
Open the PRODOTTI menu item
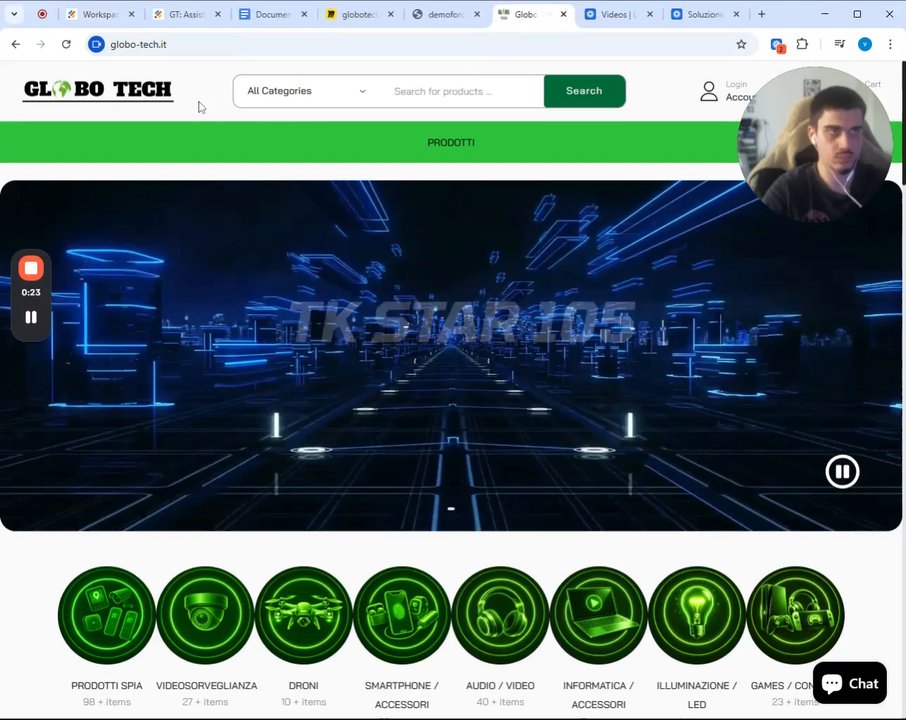pyautogui.click(x=451, y=143)
